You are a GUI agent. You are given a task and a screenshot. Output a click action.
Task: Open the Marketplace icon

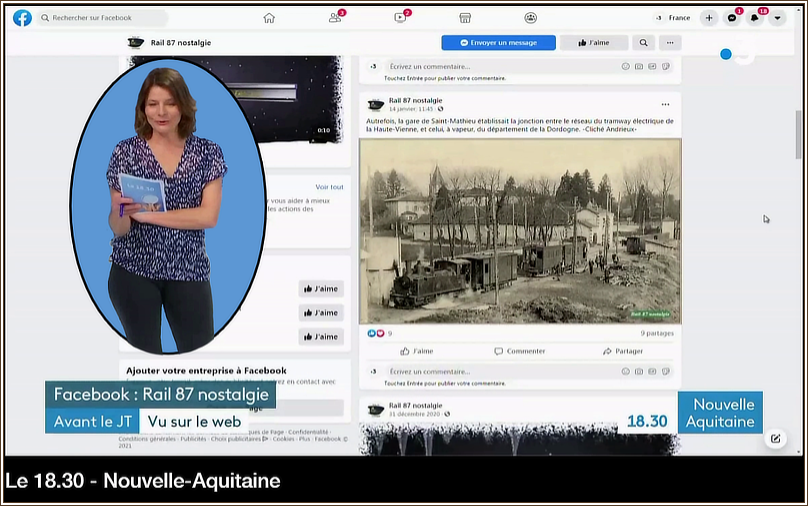pyautogui.click(x=465, y=17)
